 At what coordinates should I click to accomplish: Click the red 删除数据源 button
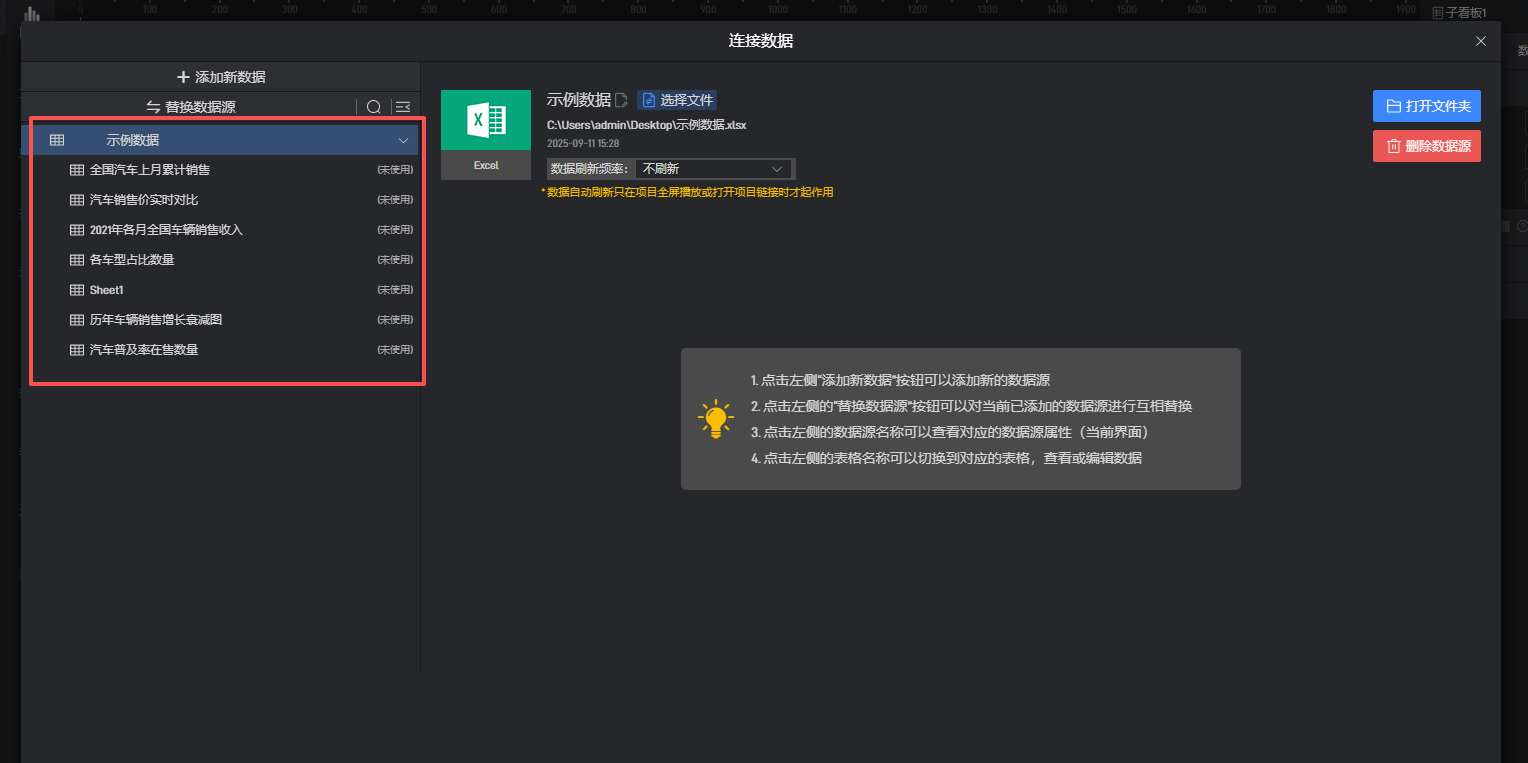[1426, 146]
